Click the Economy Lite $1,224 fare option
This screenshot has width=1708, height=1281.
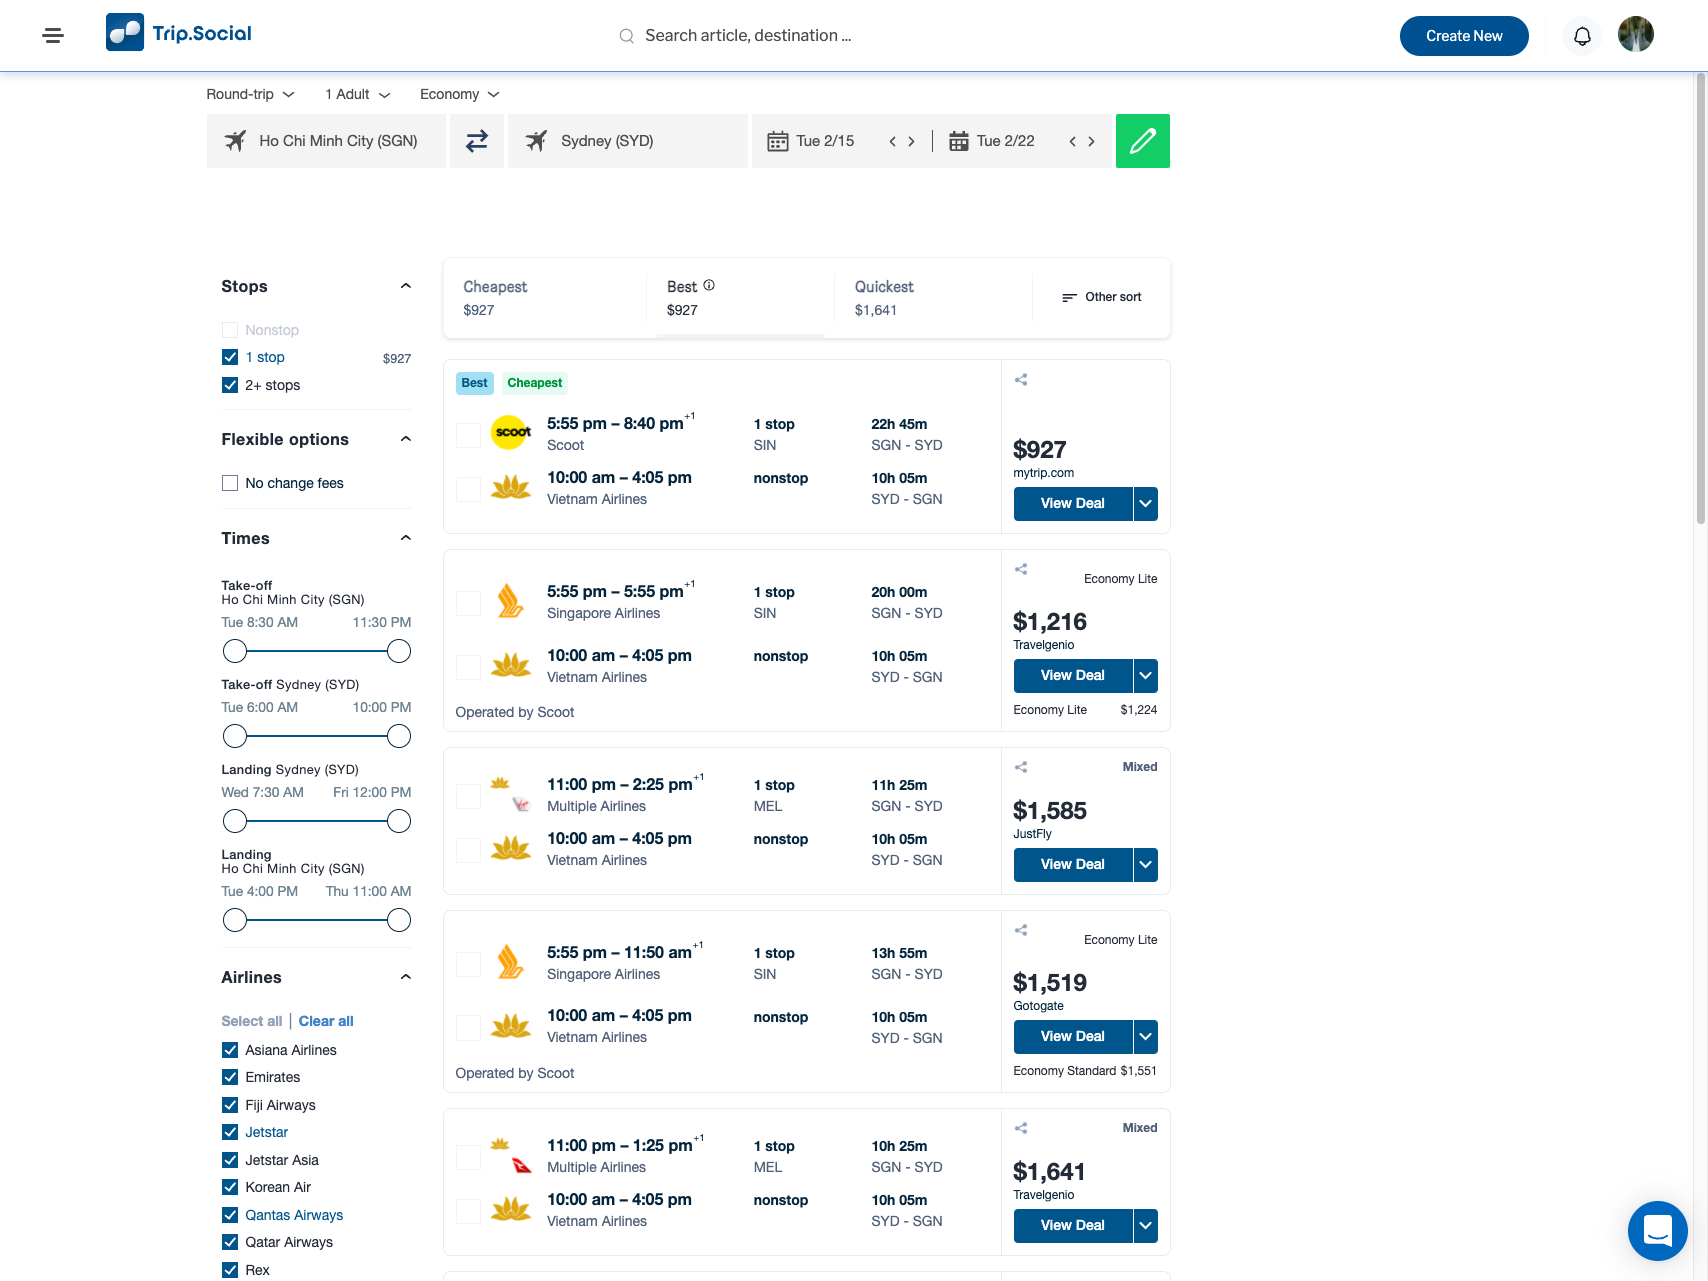(x=1085, y=710)
